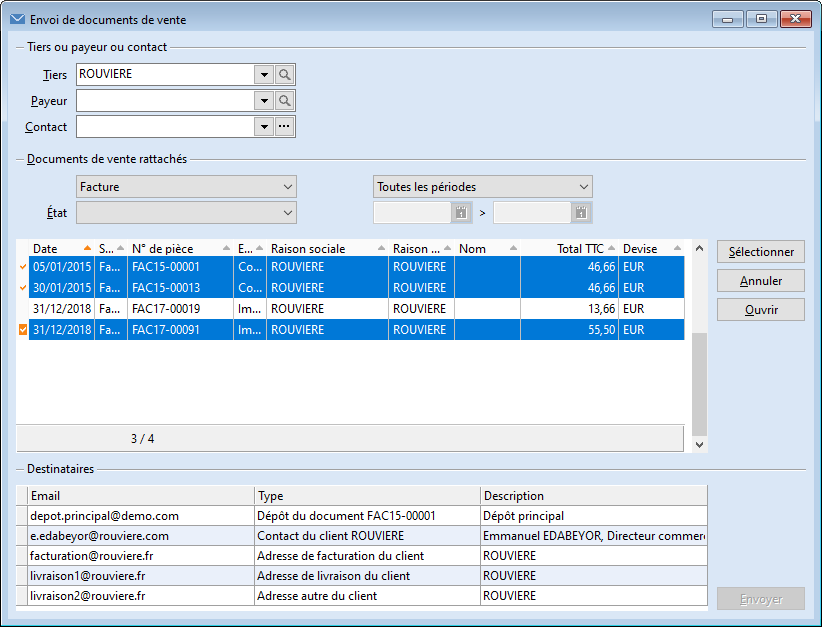
Task: Maximize the Envoi de documents window
Action: [761, 19]
